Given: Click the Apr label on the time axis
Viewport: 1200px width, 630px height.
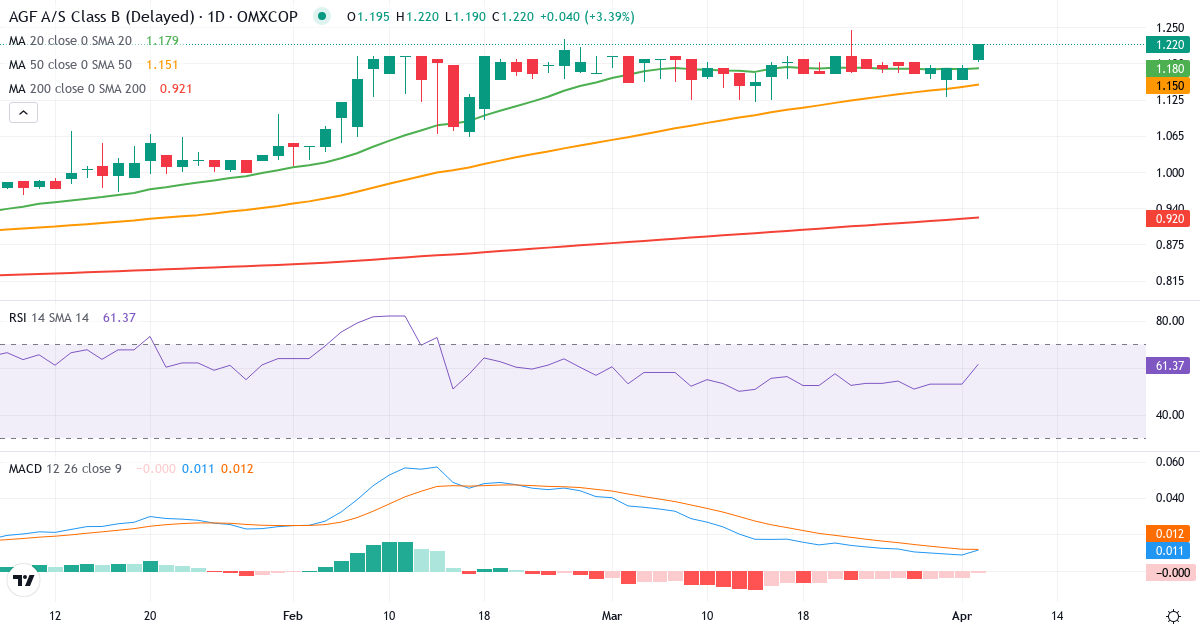Looking at the screenshot, I should (x=964, y=617).
